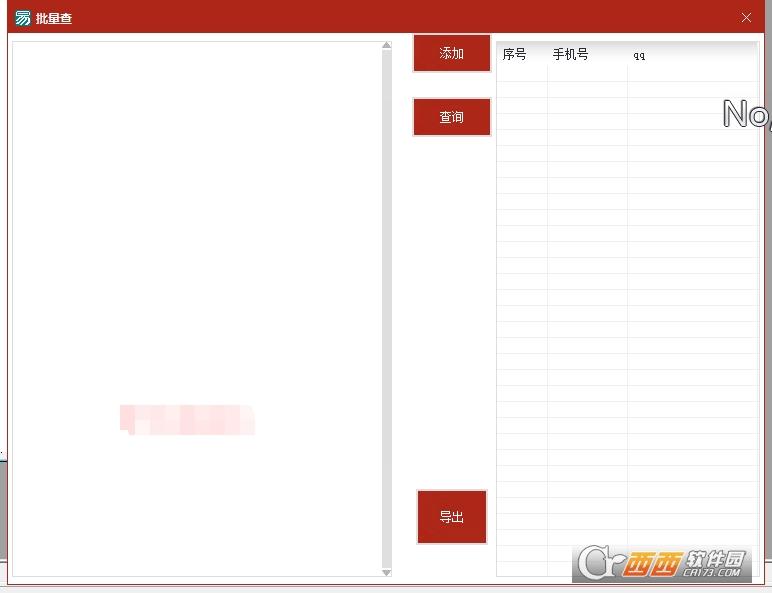Sort by the qq column header
The width and height of the screenshot is (772, 593).
(693, 54)
